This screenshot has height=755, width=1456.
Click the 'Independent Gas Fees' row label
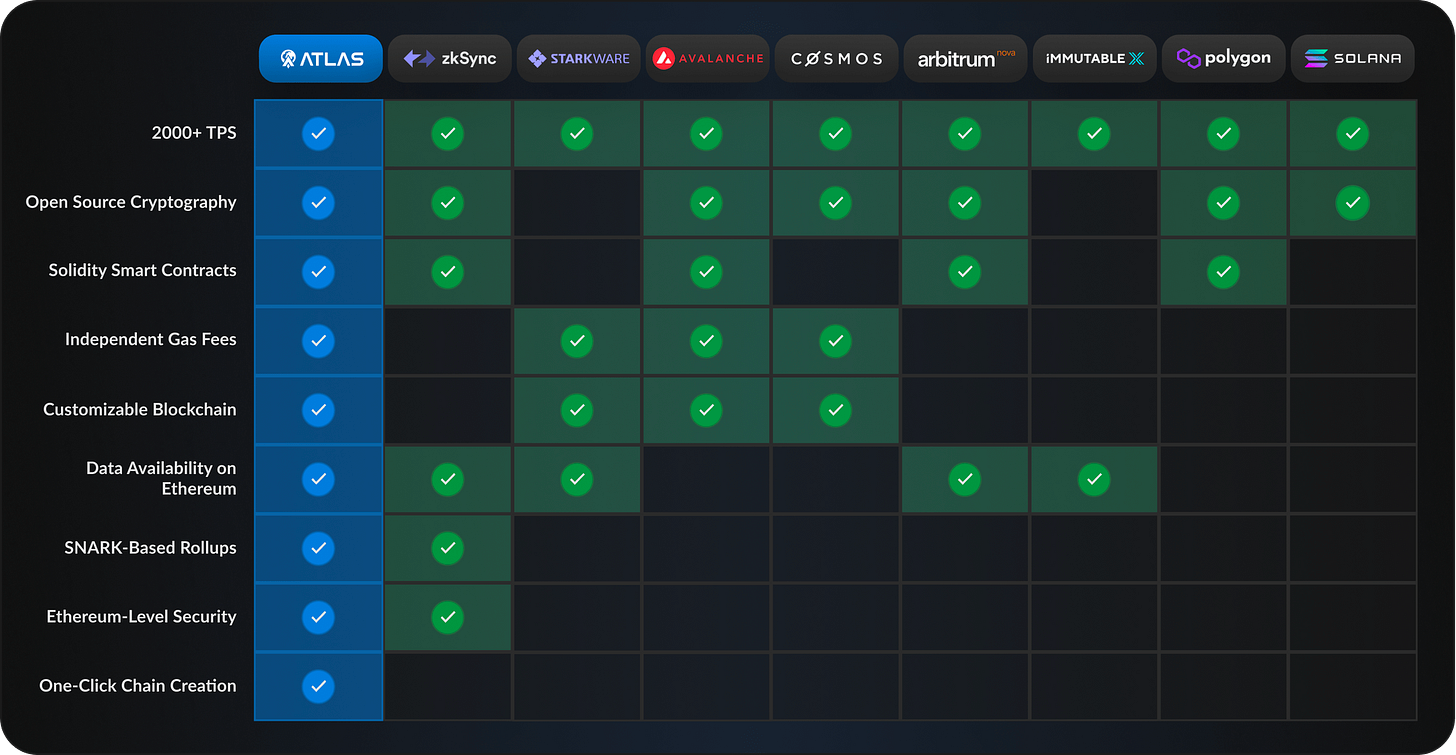(151, 340)
